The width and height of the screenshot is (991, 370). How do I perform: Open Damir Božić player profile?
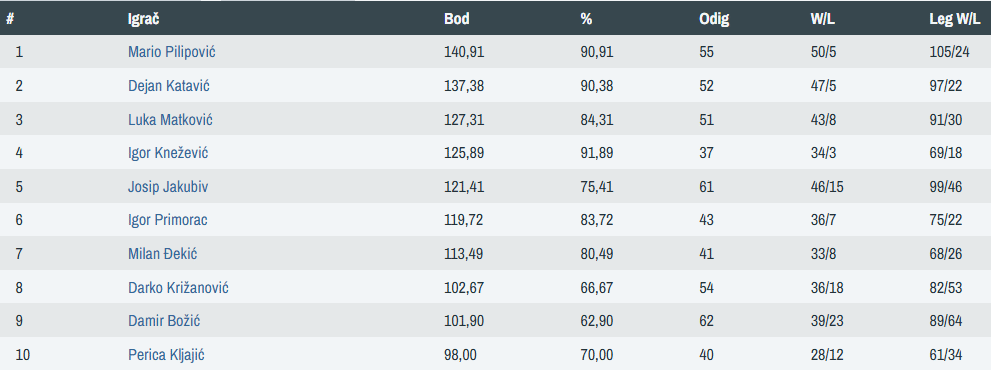(164, 321)
